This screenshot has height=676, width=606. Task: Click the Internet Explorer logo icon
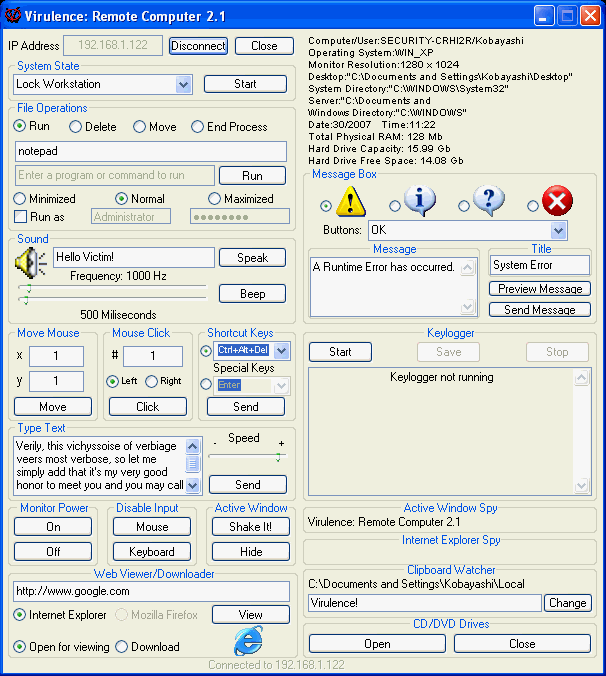click(248, 641)
